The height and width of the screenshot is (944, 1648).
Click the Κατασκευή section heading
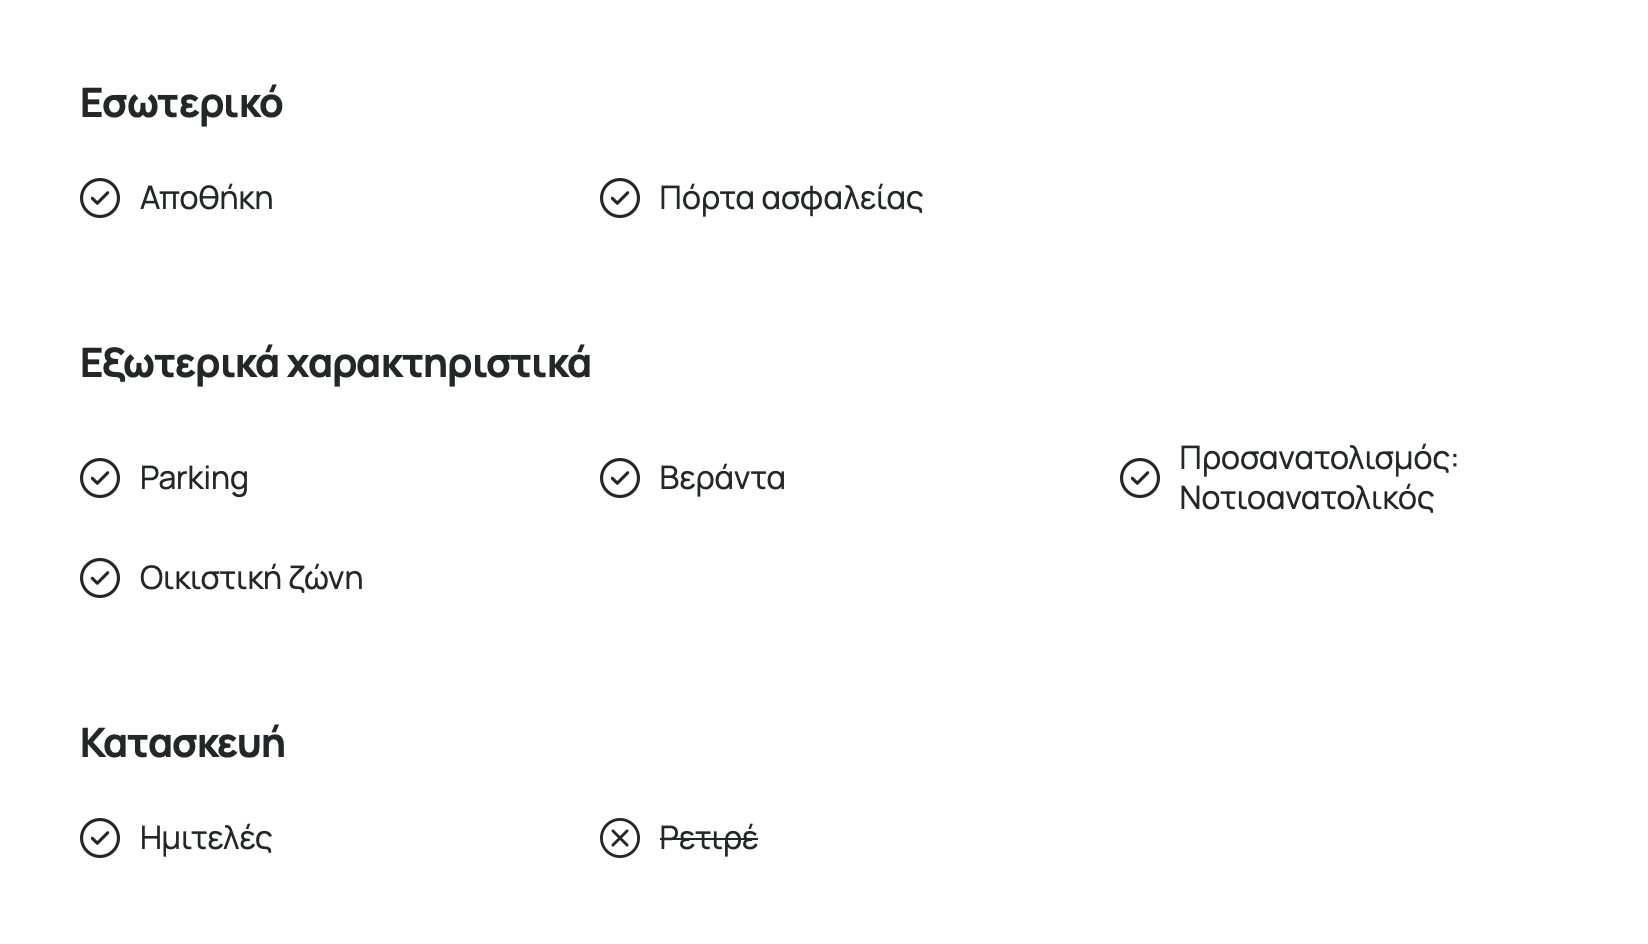(183, 743)
